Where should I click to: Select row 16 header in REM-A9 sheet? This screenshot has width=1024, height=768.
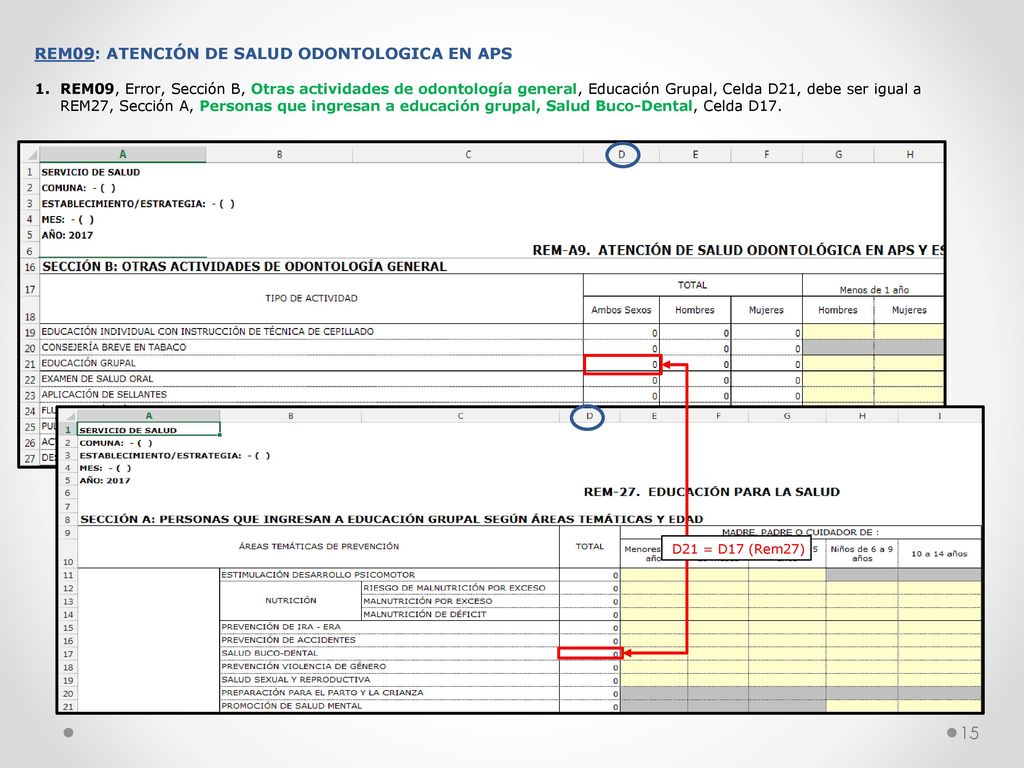pyautogui.click(x=30, y=267)
